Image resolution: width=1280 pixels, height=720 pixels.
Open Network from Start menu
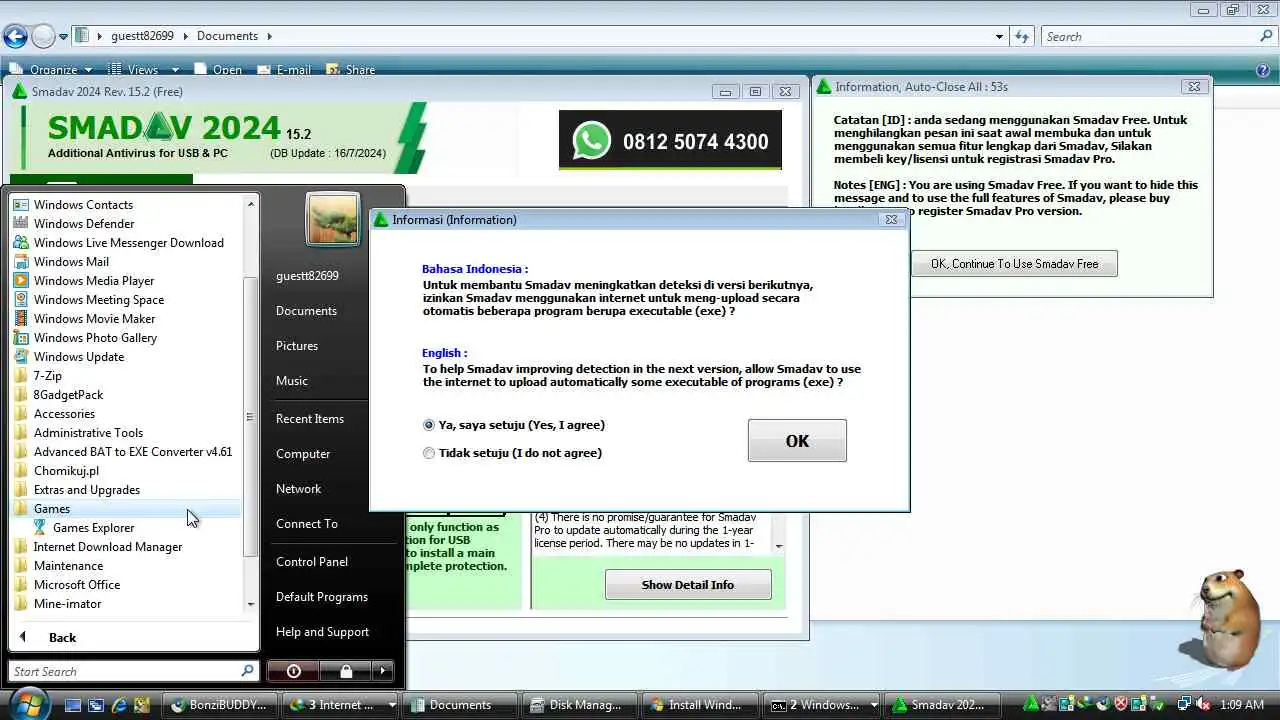[298, 489]
